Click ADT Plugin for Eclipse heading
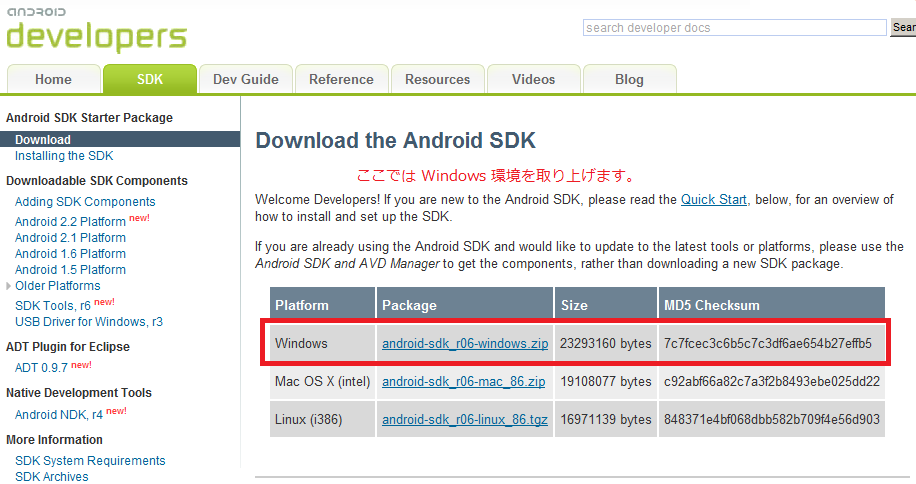The width and height of the screenshot is (916, 484). [68, 347]
